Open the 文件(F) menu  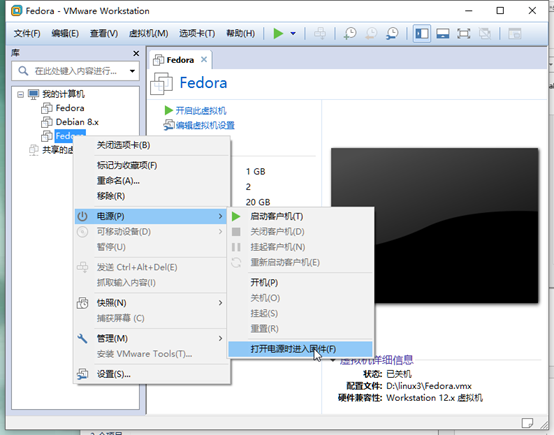coord(27,34)
